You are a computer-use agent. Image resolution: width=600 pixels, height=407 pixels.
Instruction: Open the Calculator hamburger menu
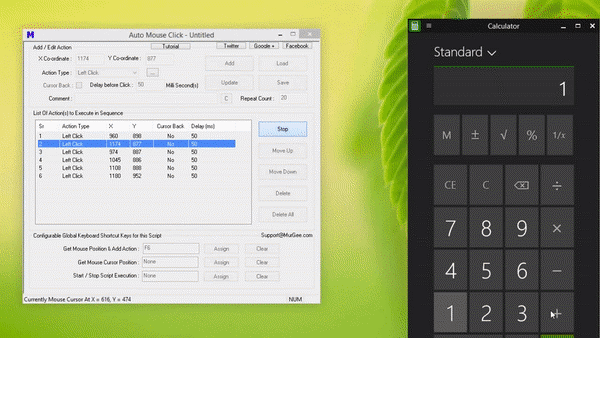tap(429, 26)
